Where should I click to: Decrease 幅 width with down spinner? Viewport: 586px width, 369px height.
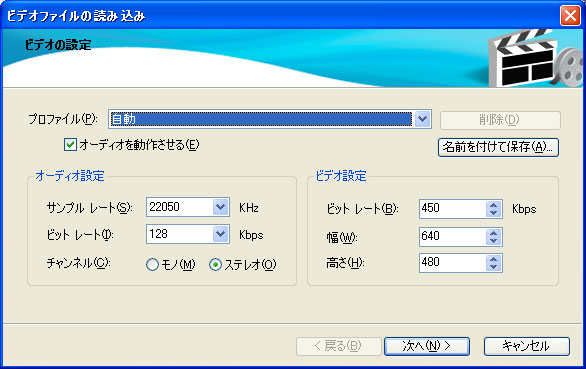coord(494,241)
